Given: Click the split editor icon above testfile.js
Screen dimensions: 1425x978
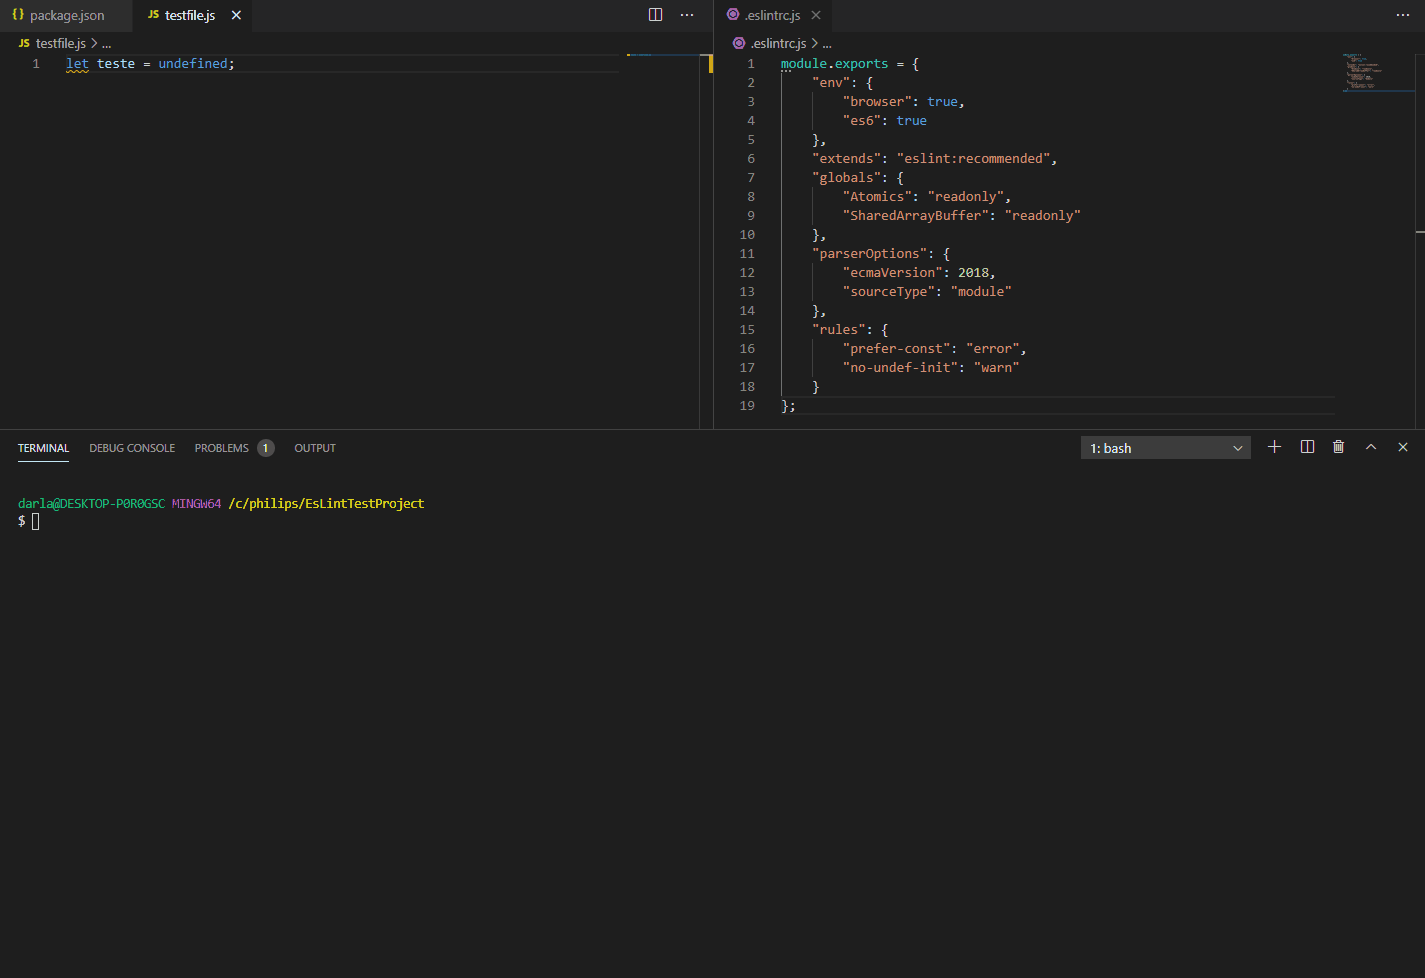Looking at the screenshot, I should (655, 14).
